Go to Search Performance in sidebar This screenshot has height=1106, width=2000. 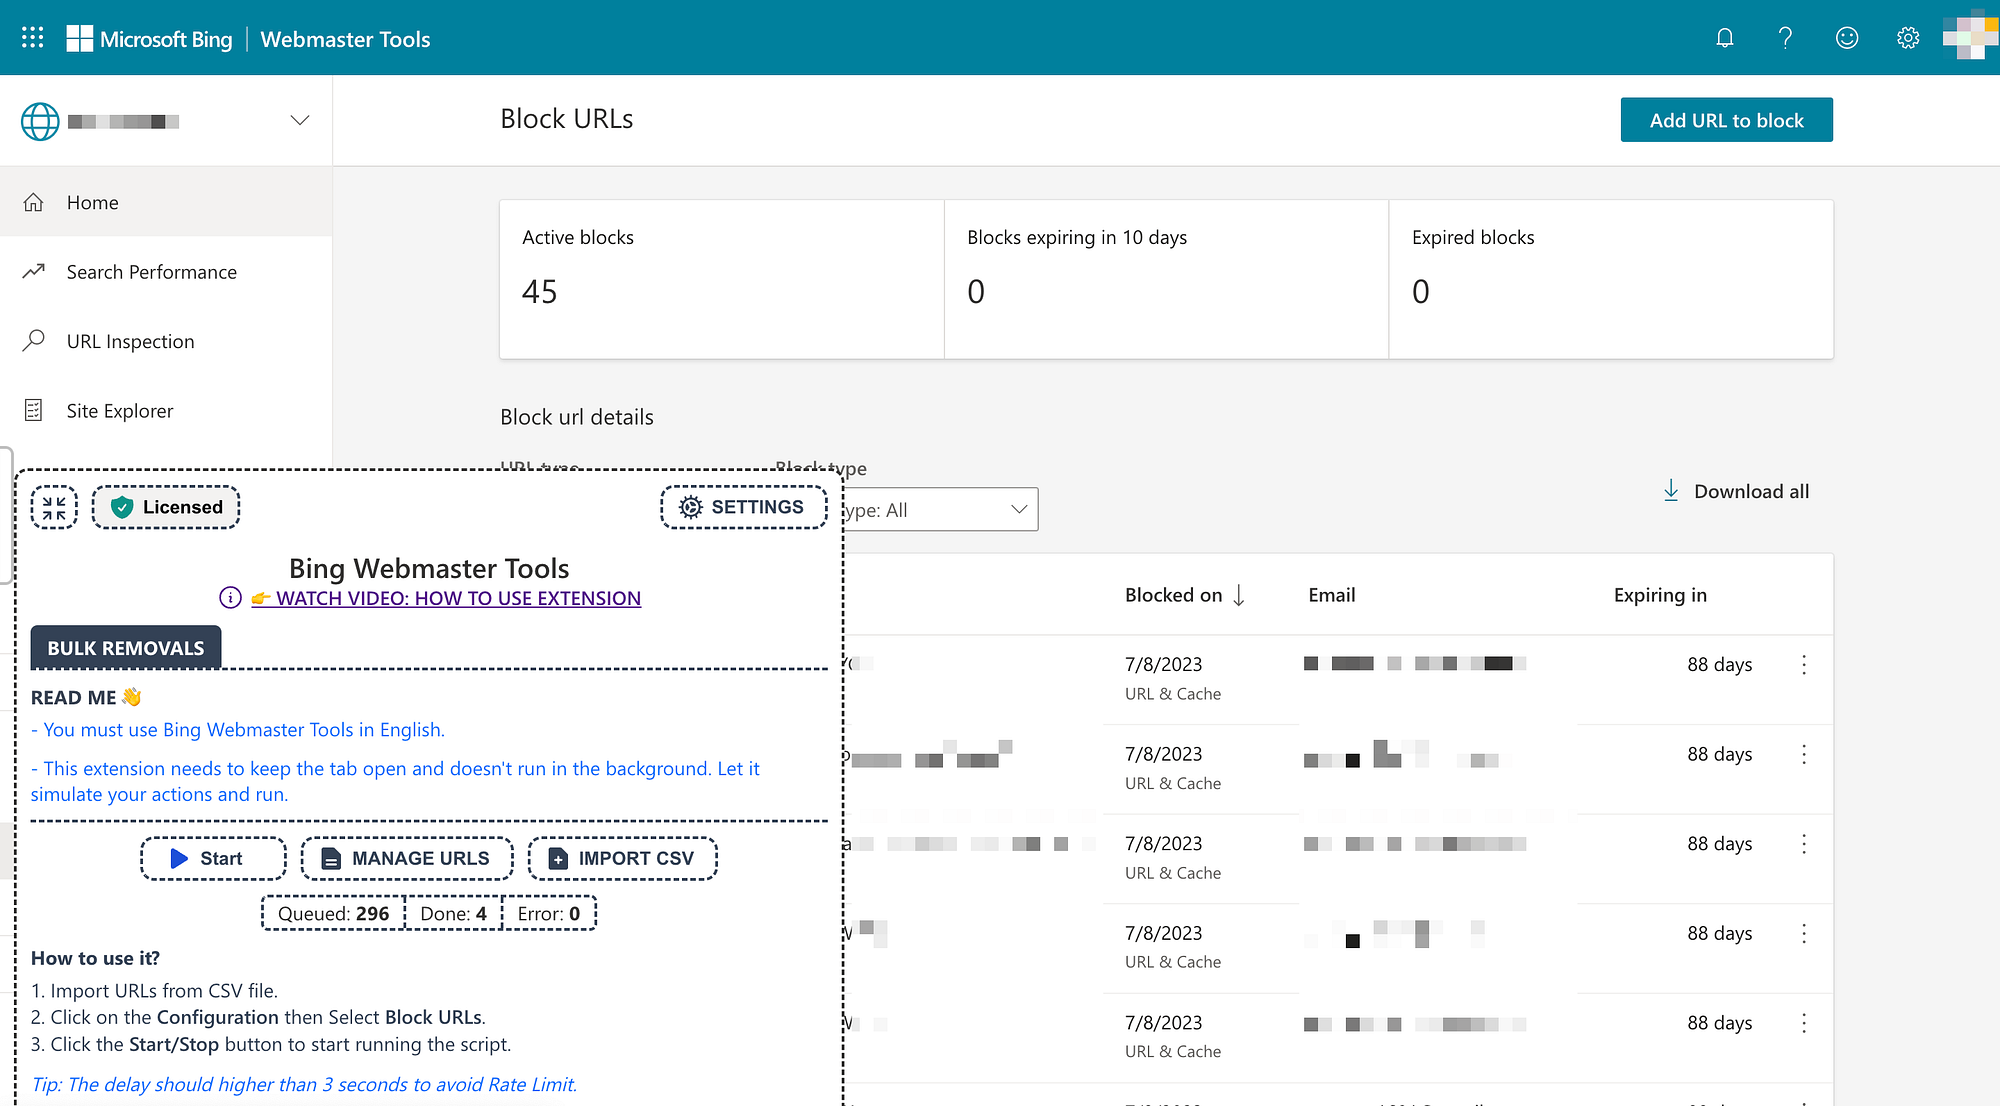pyautogui.click(x=152, y=272)
